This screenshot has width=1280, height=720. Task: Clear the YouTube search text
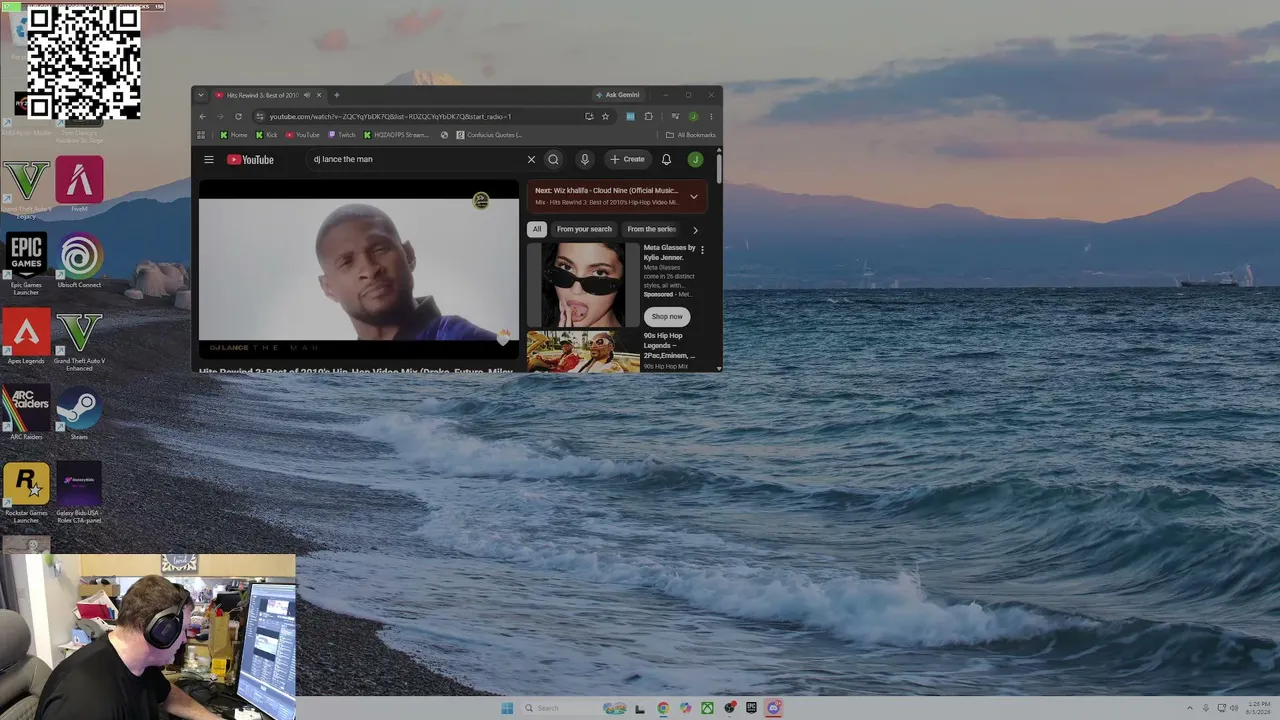tap(531, 159)
